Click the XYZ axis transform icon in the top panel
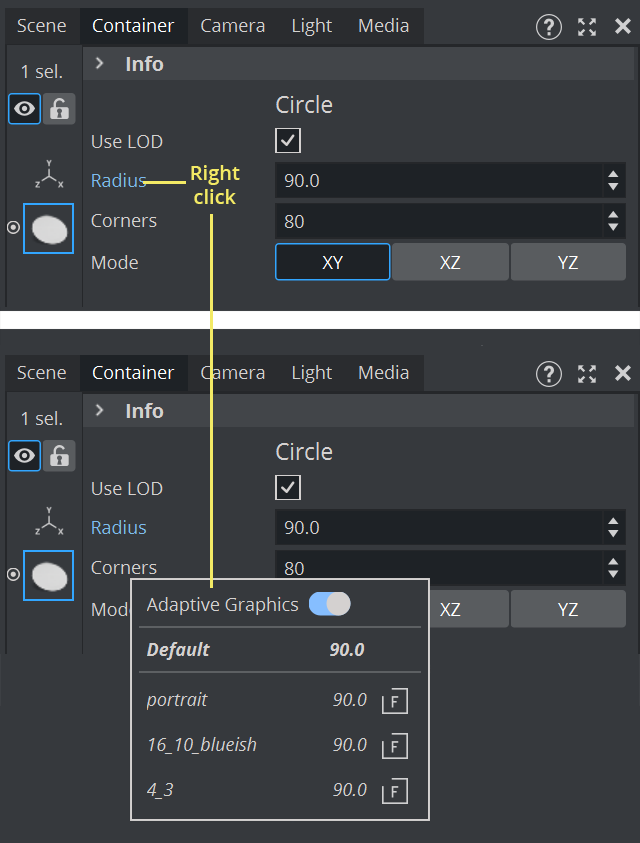 tap(48, 177)
